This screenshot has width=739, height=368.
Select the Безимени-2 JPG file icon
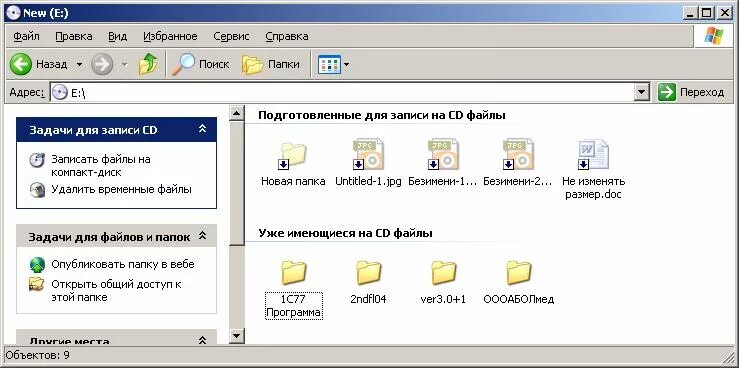click(x=518, y=154)
